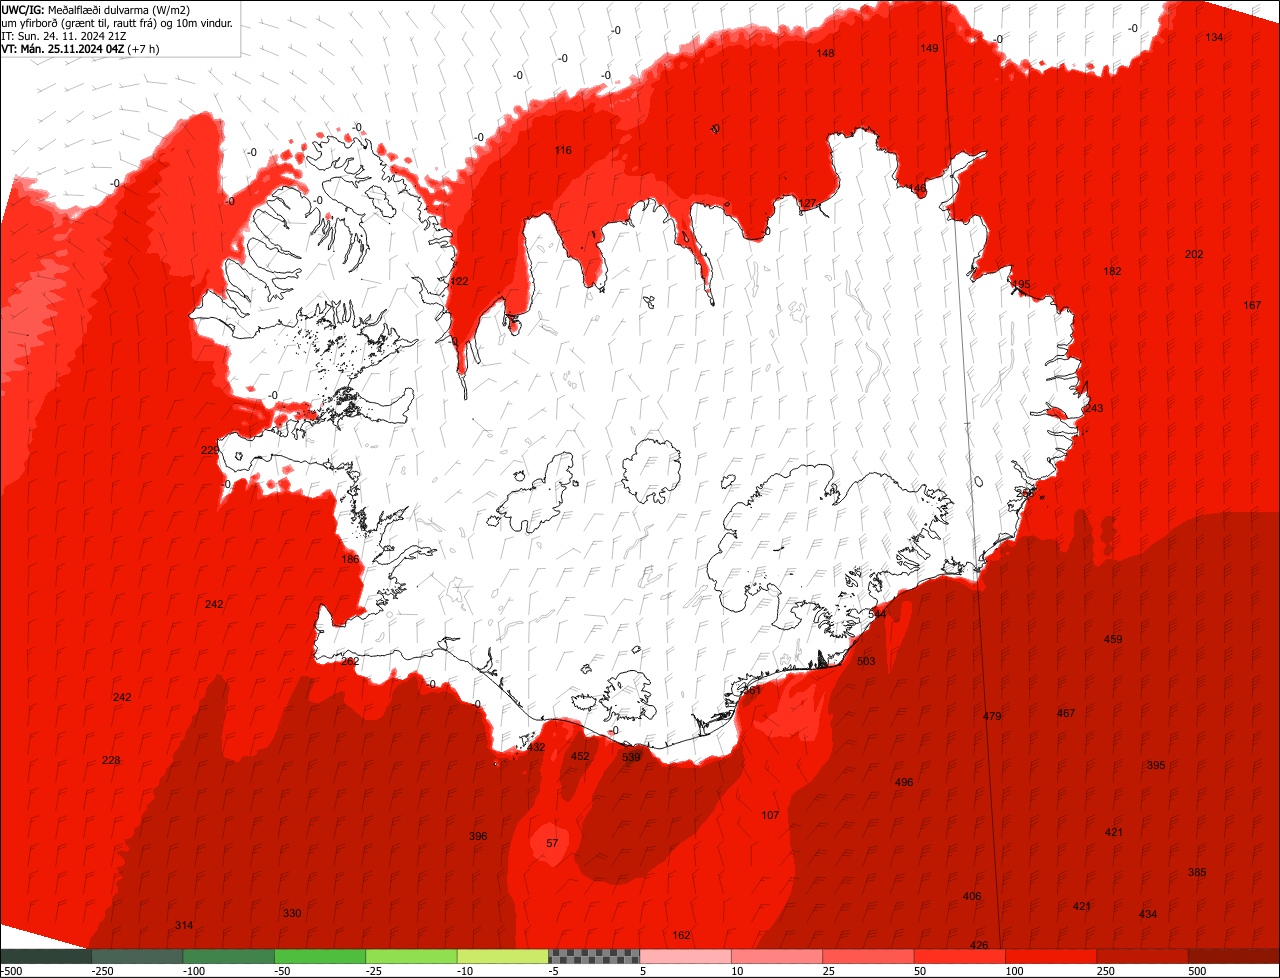Click the value 452 off the south coast
The width and height of the screenshot is (1280, 978).
580,756
